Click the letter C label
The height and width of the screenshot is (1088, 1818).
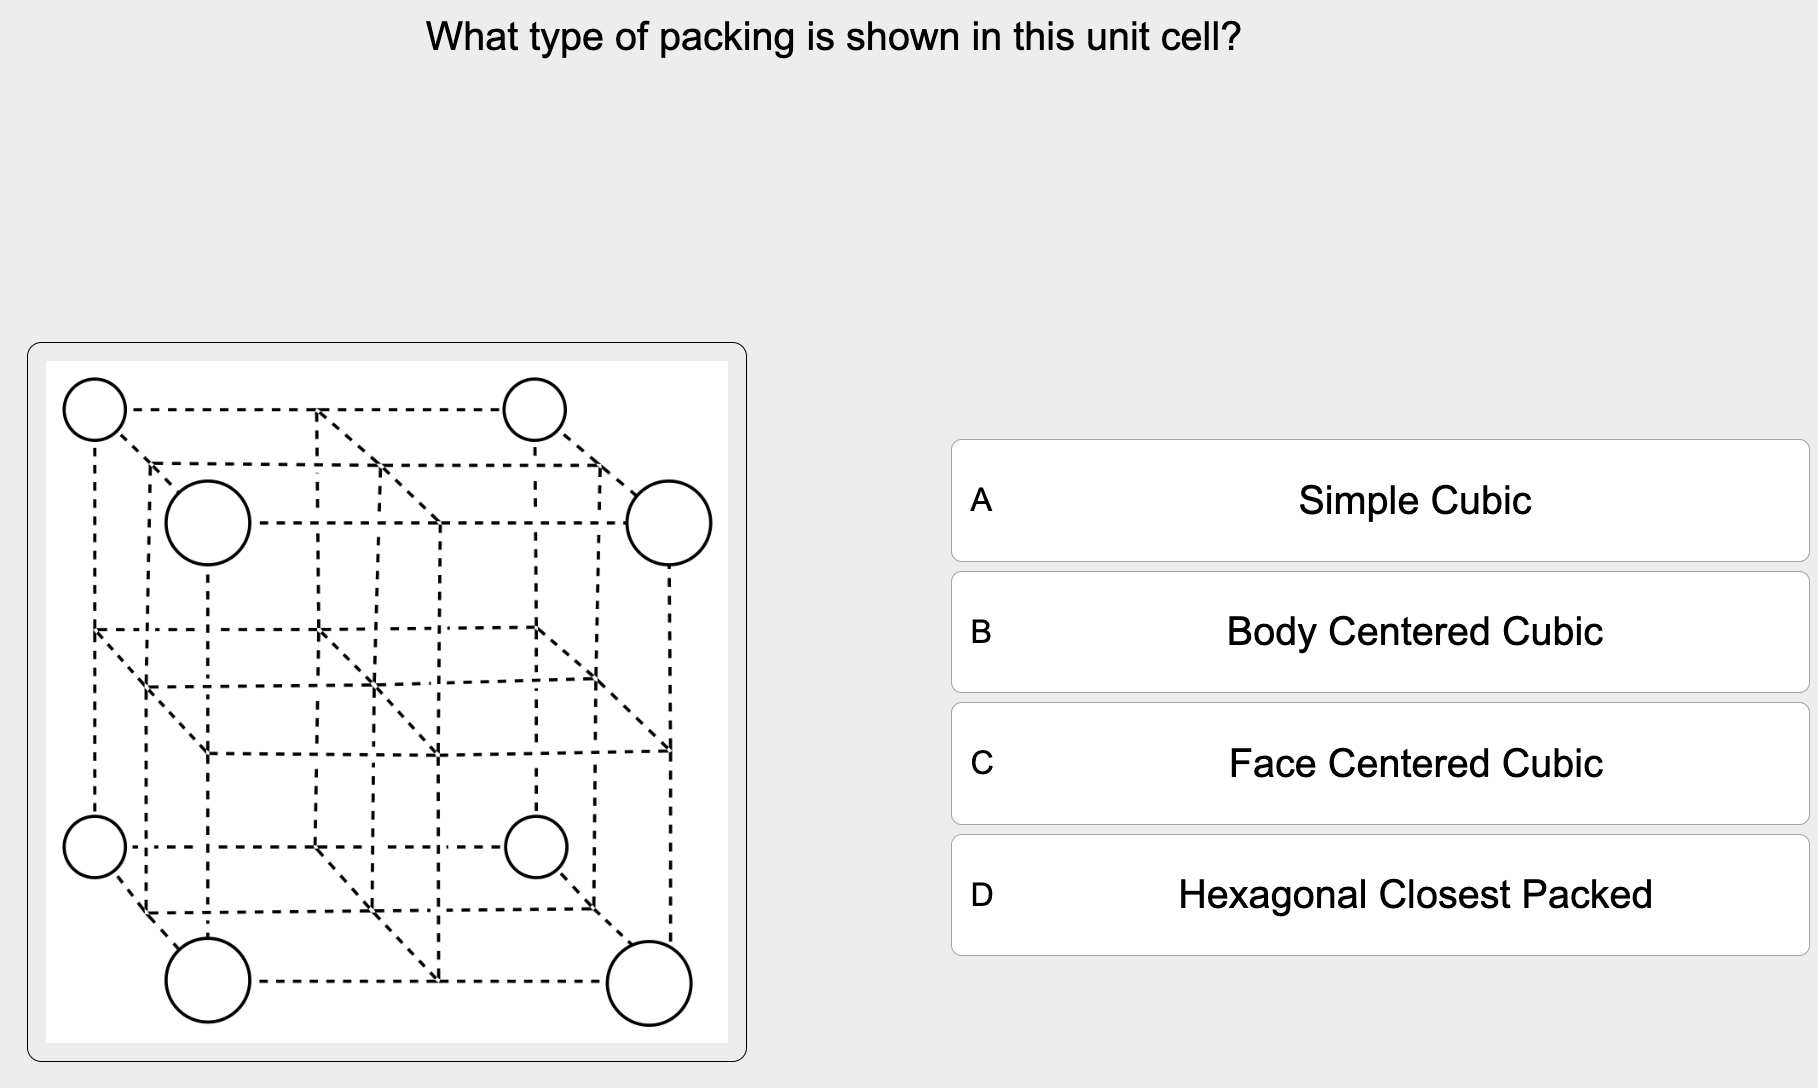coord(981,764)
